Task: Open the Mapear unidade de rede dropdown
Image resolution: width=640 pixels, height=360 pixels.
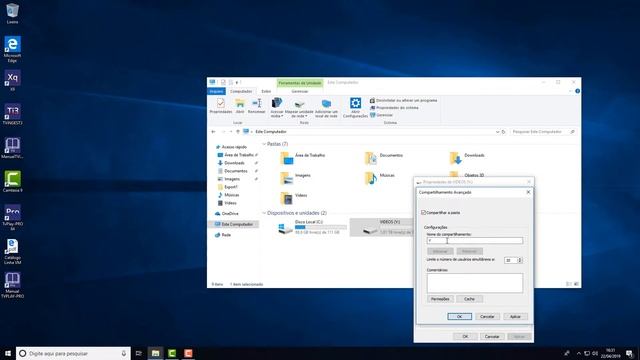Action: 299,108
